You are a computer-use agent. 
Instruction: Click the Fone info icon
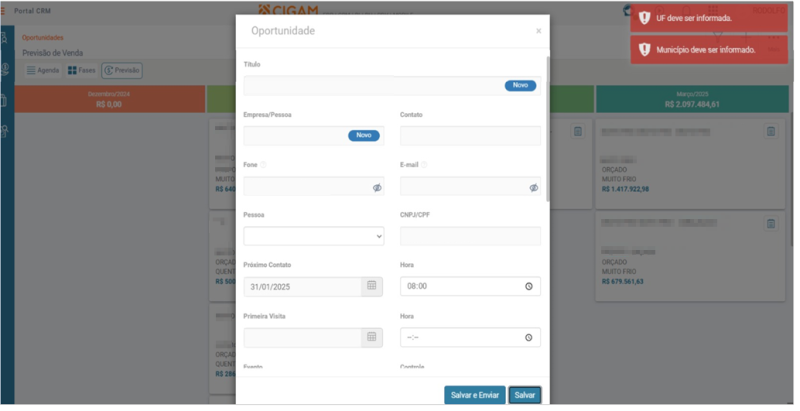[263, 165]
